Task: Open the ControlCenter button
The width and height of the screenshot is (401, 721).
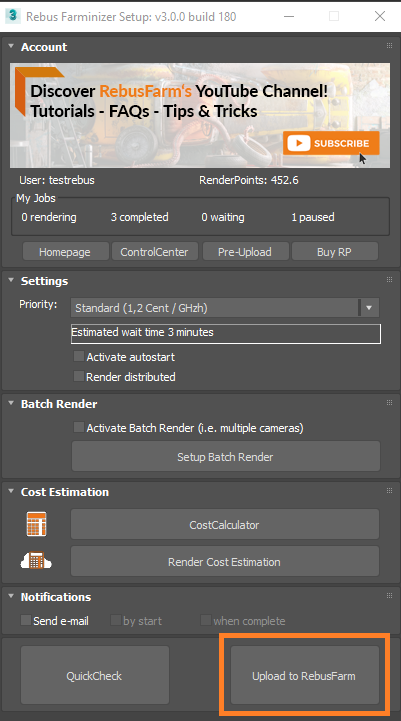Action: [155, 252]
